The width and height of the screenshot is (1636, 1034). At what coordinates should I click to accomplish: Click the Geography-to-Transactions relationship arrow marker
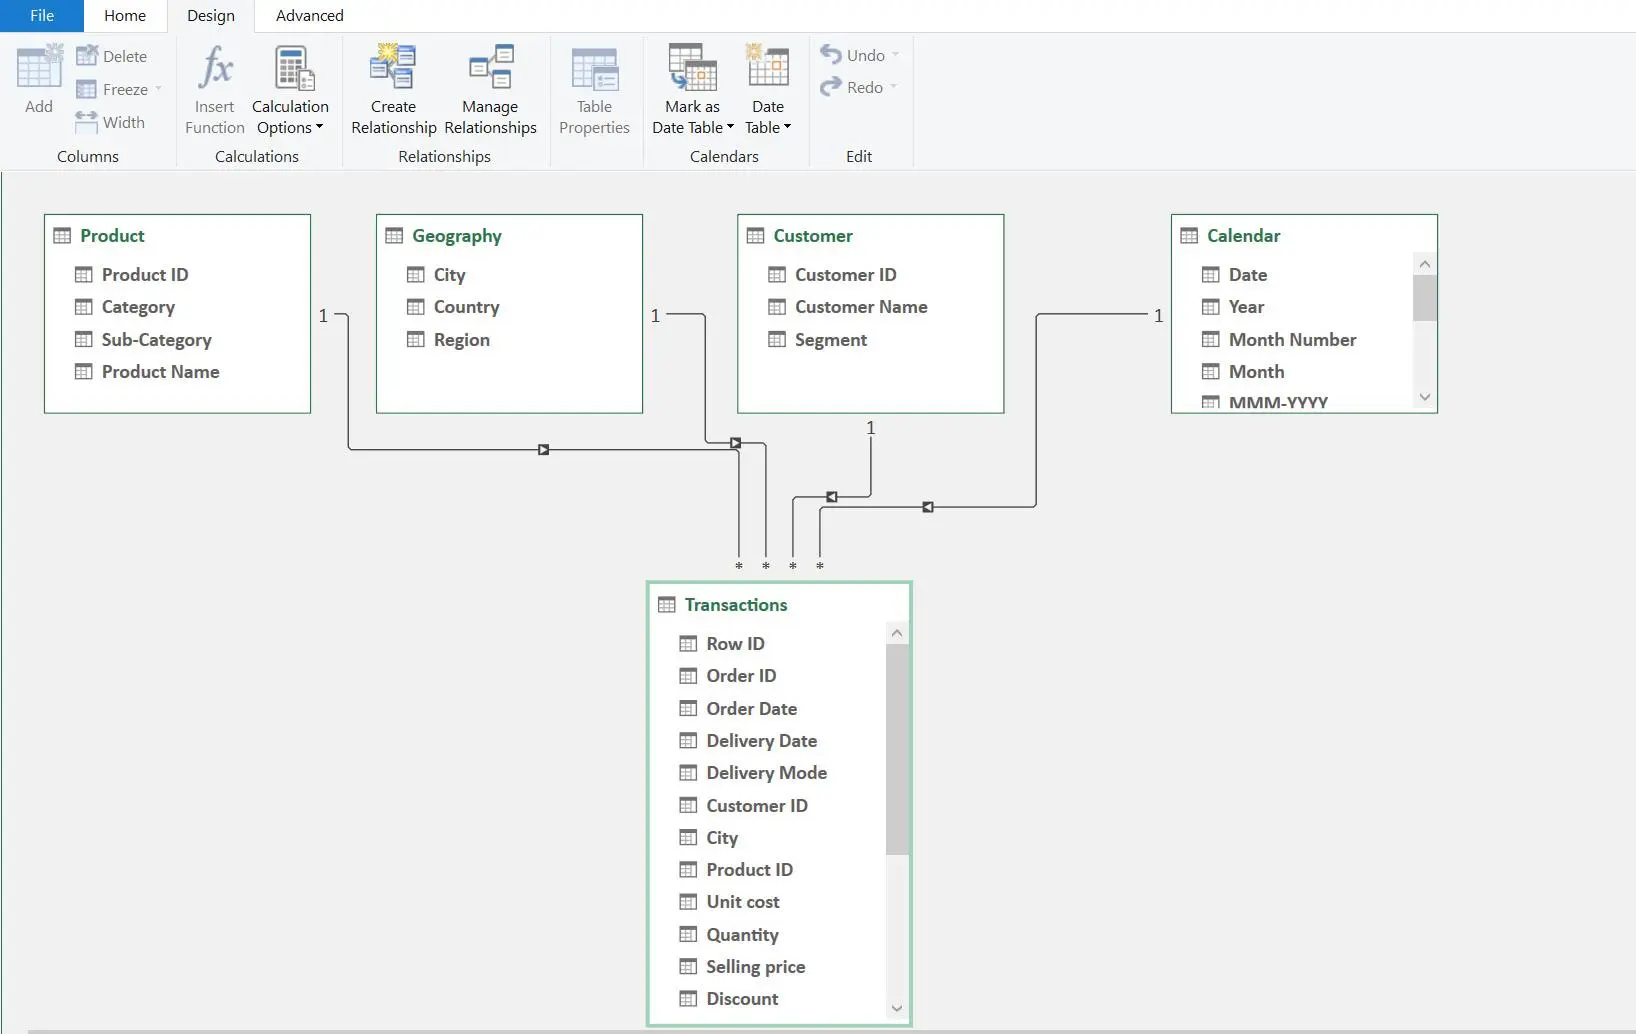[x=735, y=442]
